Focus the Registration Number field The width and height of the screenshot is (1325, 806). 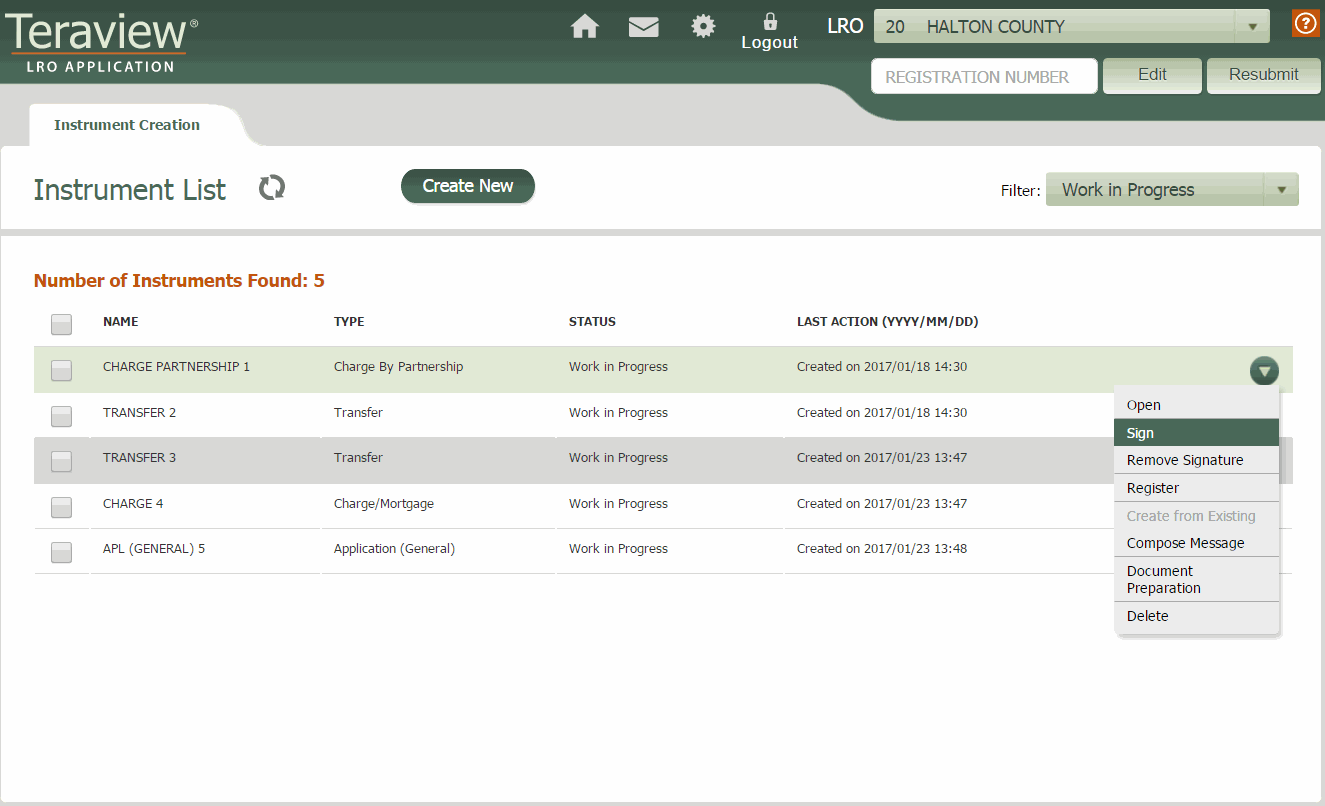tap(984, 77)
